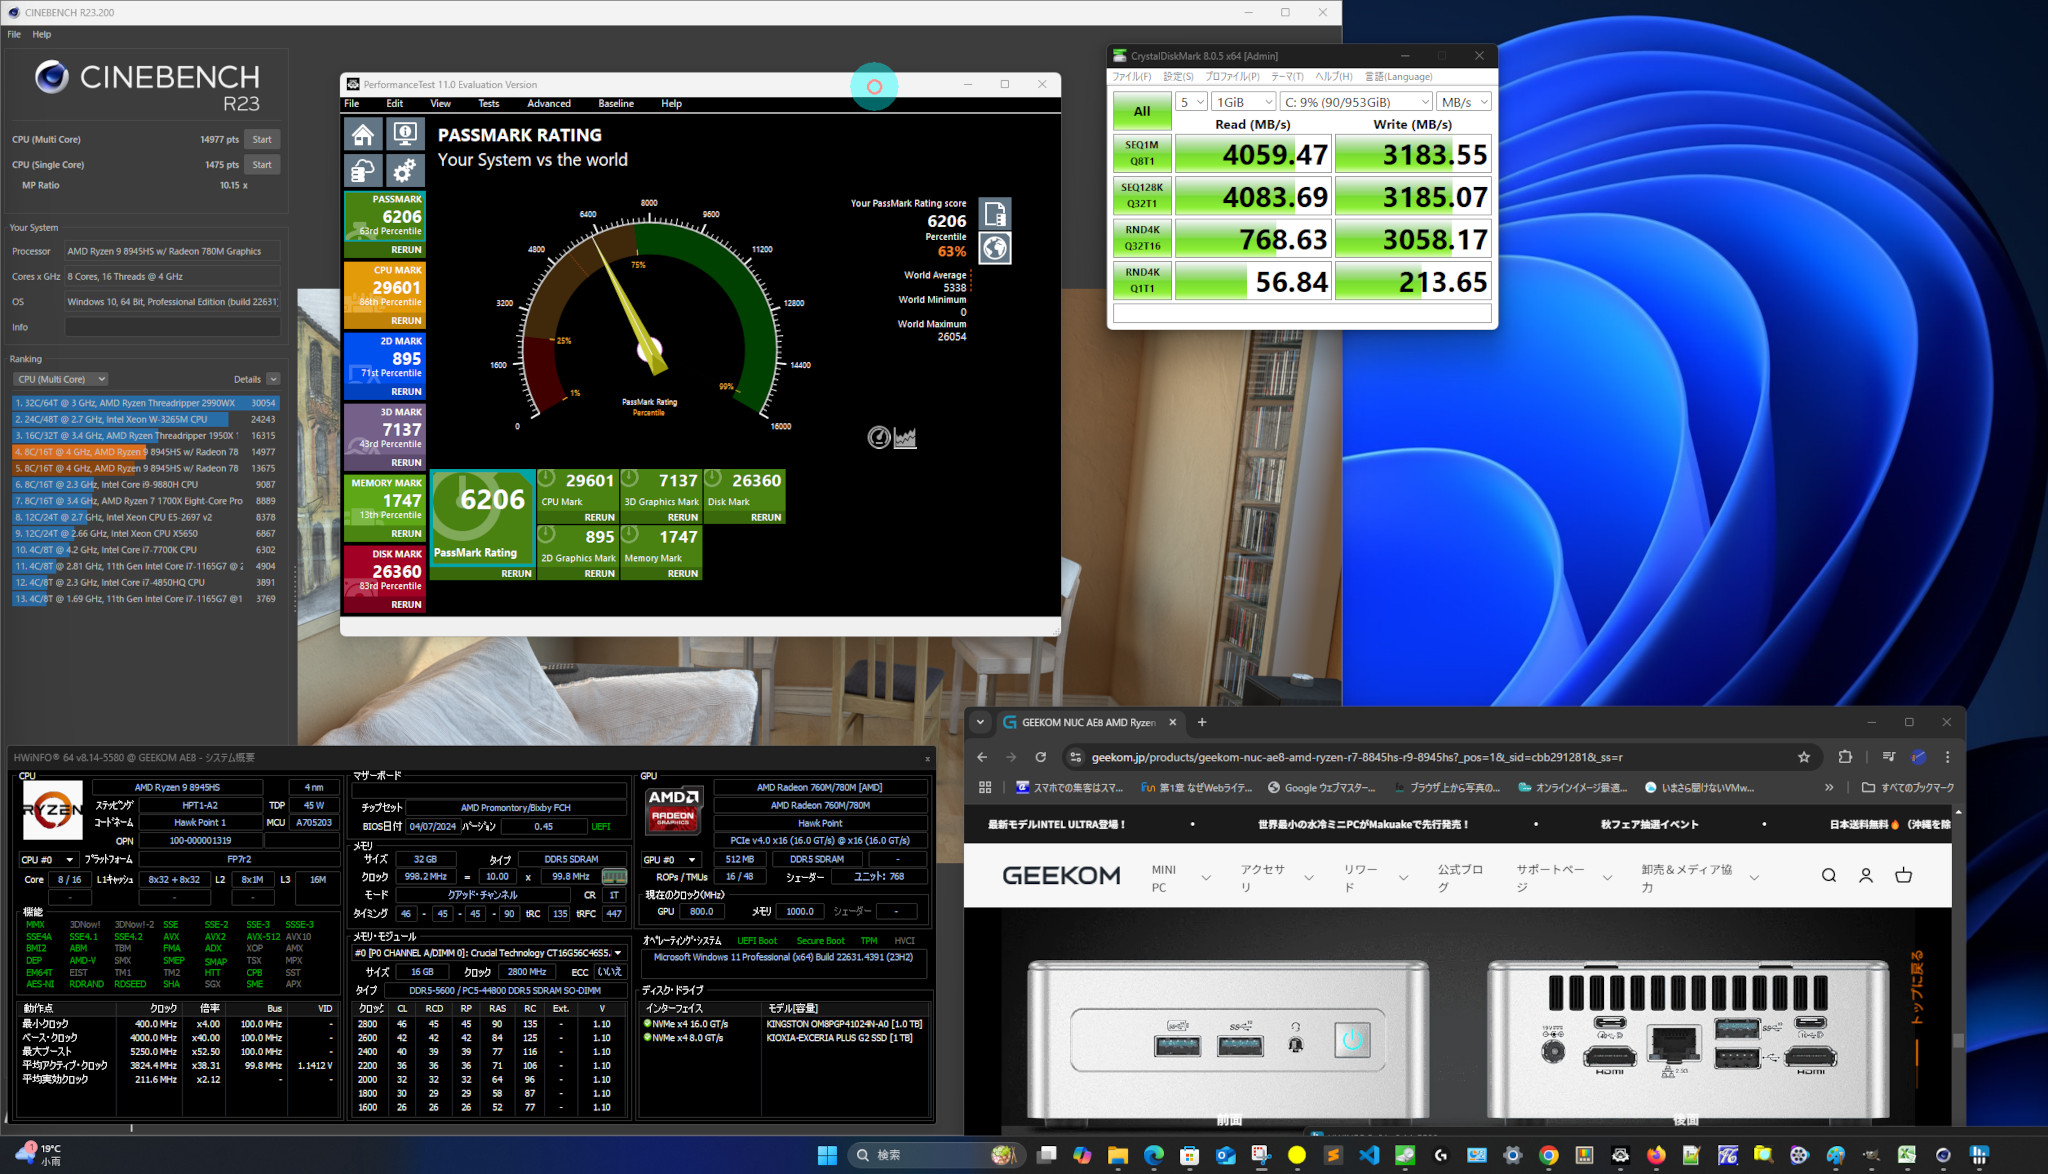2048x1174 pixels.
Task: Open CrystalDiskMark ファイル(F) menu
Action: coord(1132,76)
